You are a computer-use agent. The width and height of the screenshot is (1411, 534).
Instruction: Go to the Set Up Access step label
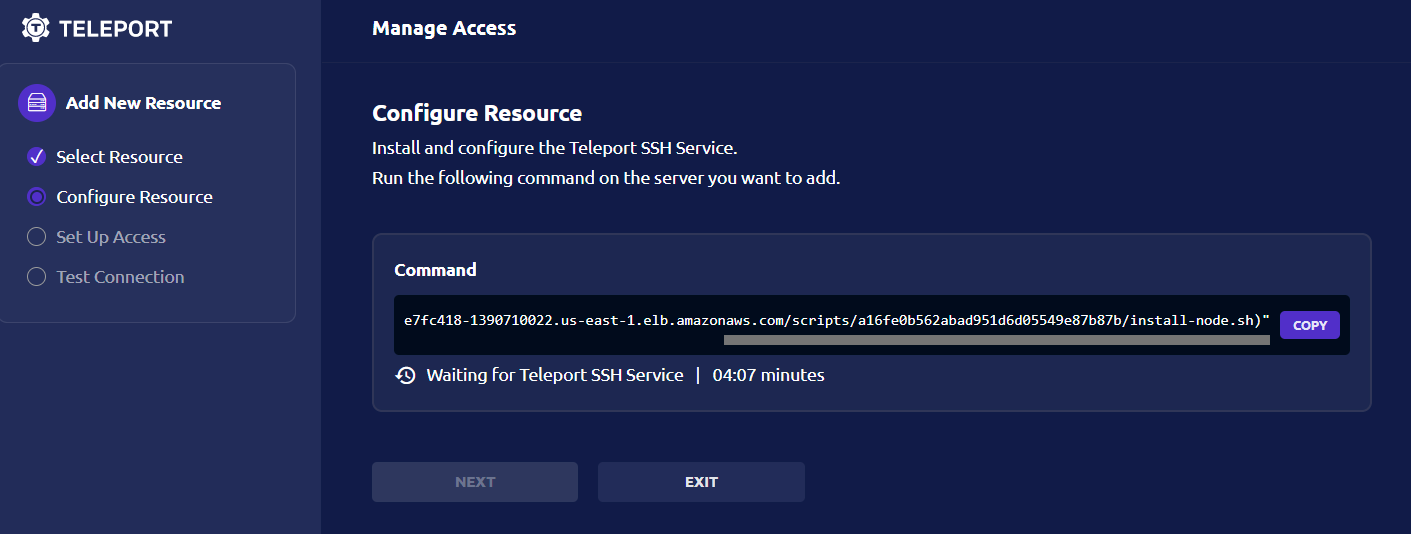point(111,237)
